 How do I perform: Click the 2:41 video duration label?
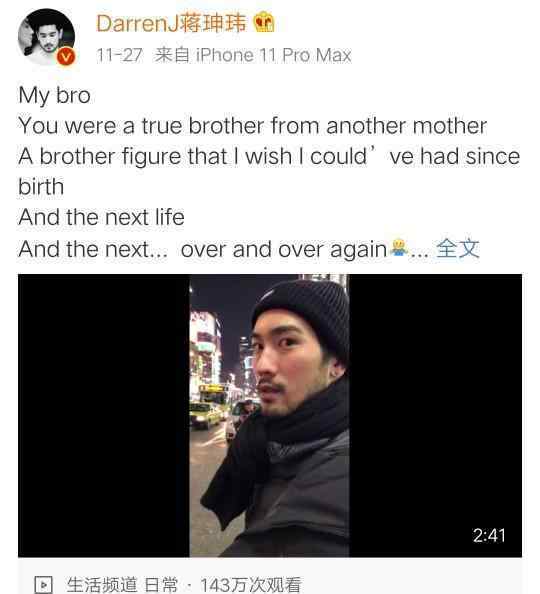pyautogui.click(x=489, y=535)
